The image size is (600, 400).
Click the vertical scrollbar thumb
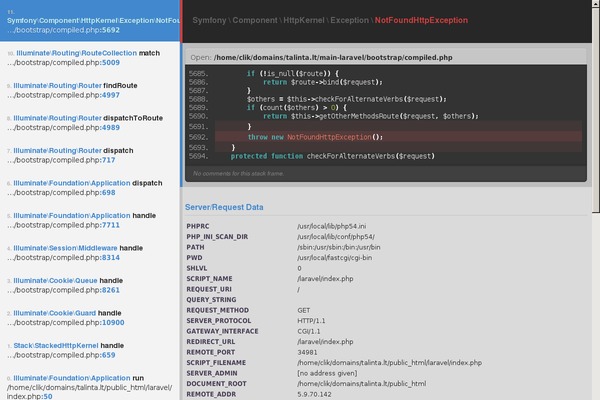pyautogui.click(x=596, y=111)
